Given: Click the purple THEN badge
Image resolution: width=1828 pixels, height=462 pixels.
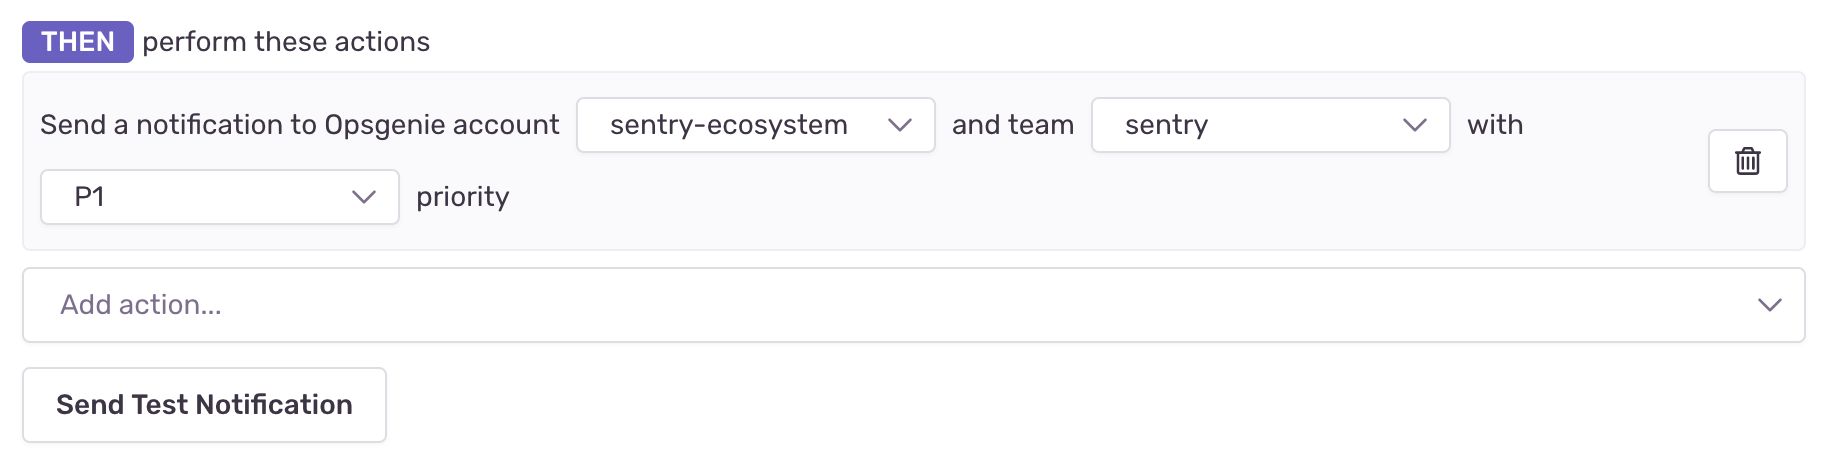Looking at the screenshot, I should click(78, 42).
